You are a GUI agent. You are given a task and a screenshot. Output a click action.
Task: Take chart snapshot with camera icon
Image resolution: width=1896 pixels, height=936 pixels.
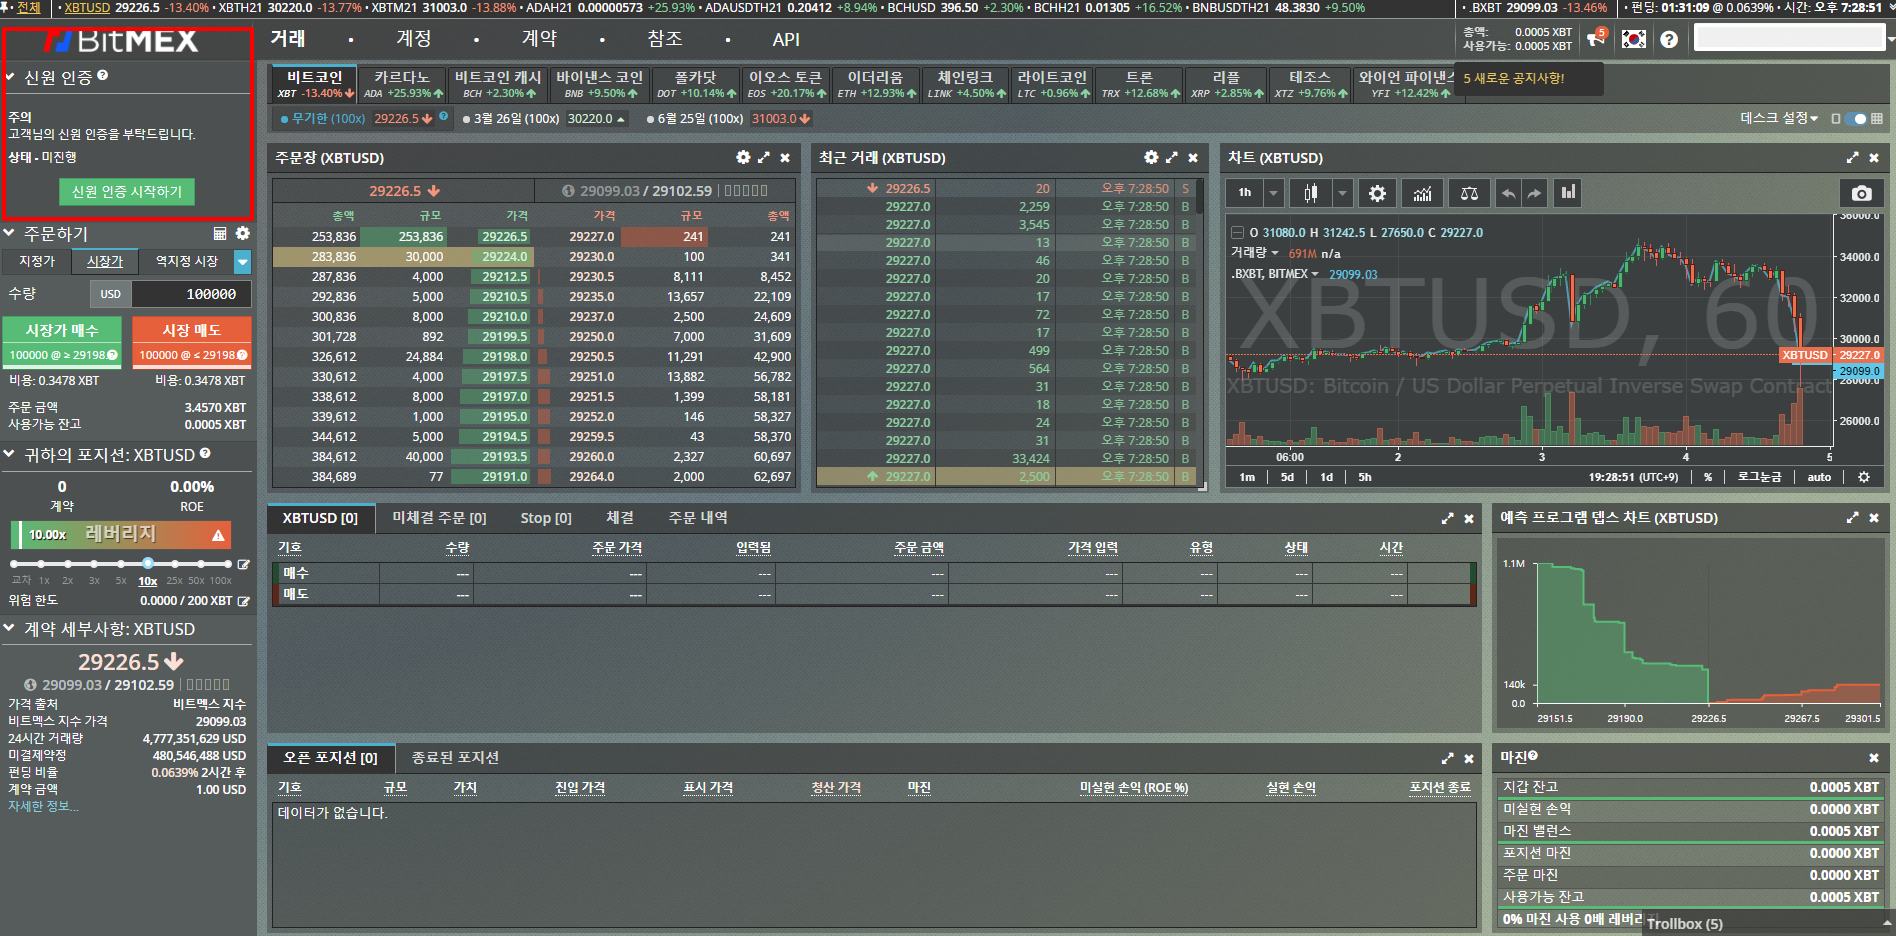(1861, 193)
